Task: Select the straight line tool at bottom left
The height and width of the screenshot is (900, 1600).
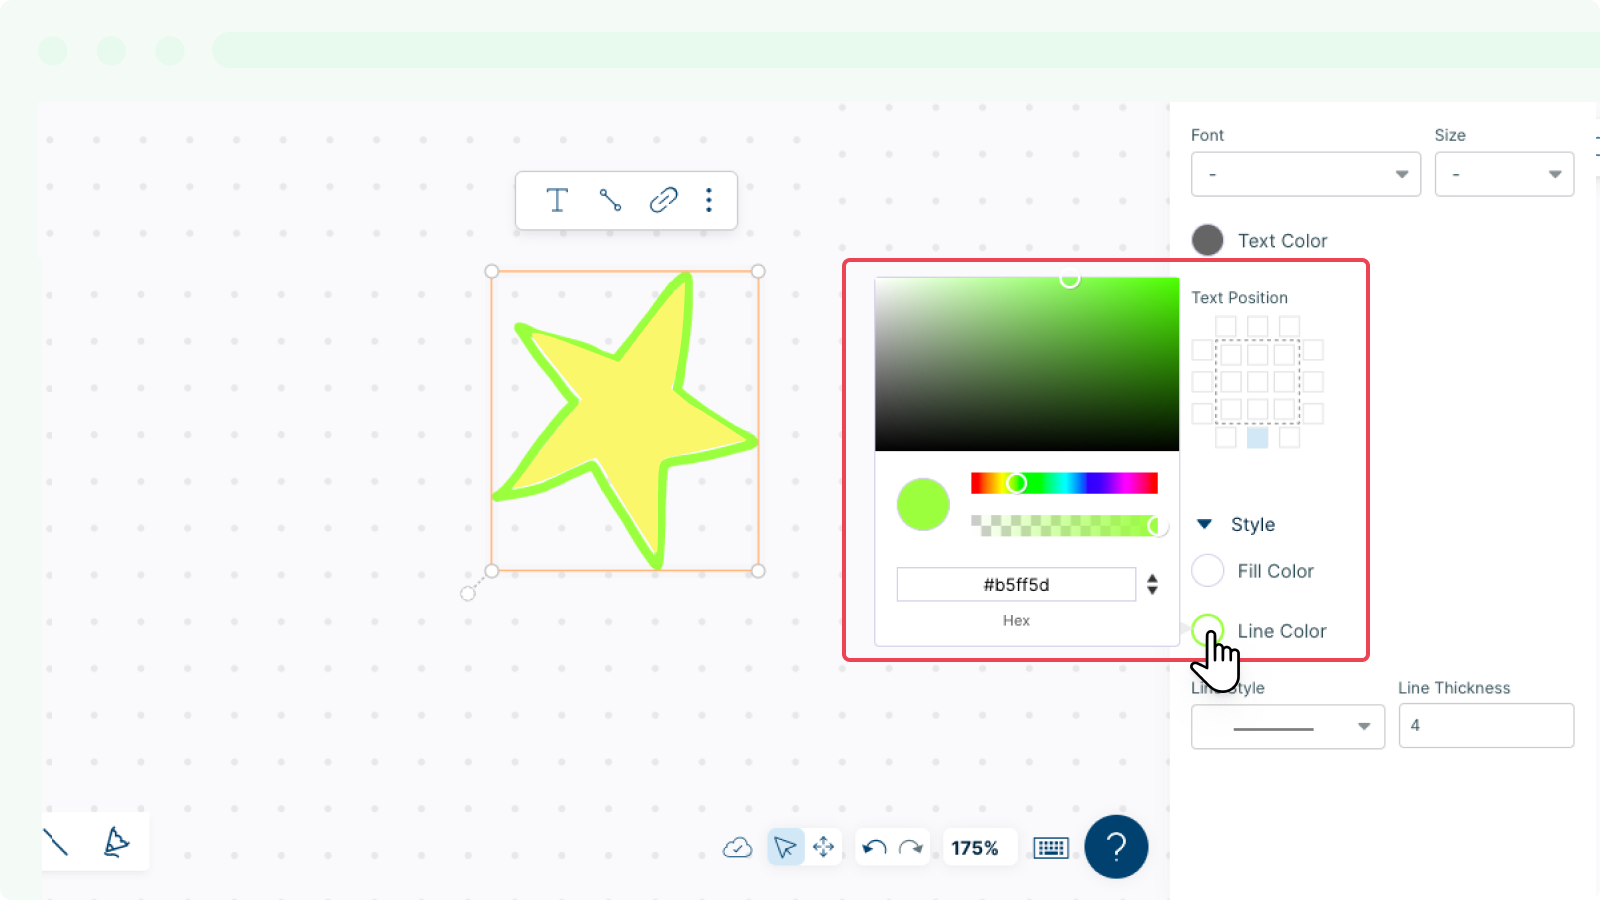Action: (56, 842)
